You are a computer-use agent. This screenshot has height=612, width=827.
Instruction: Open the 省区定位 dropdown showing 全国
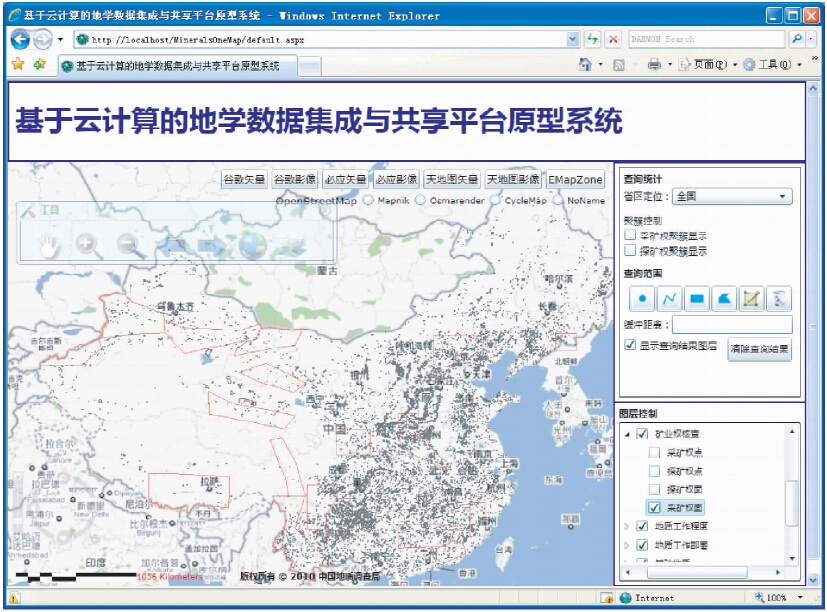(732, 196)
